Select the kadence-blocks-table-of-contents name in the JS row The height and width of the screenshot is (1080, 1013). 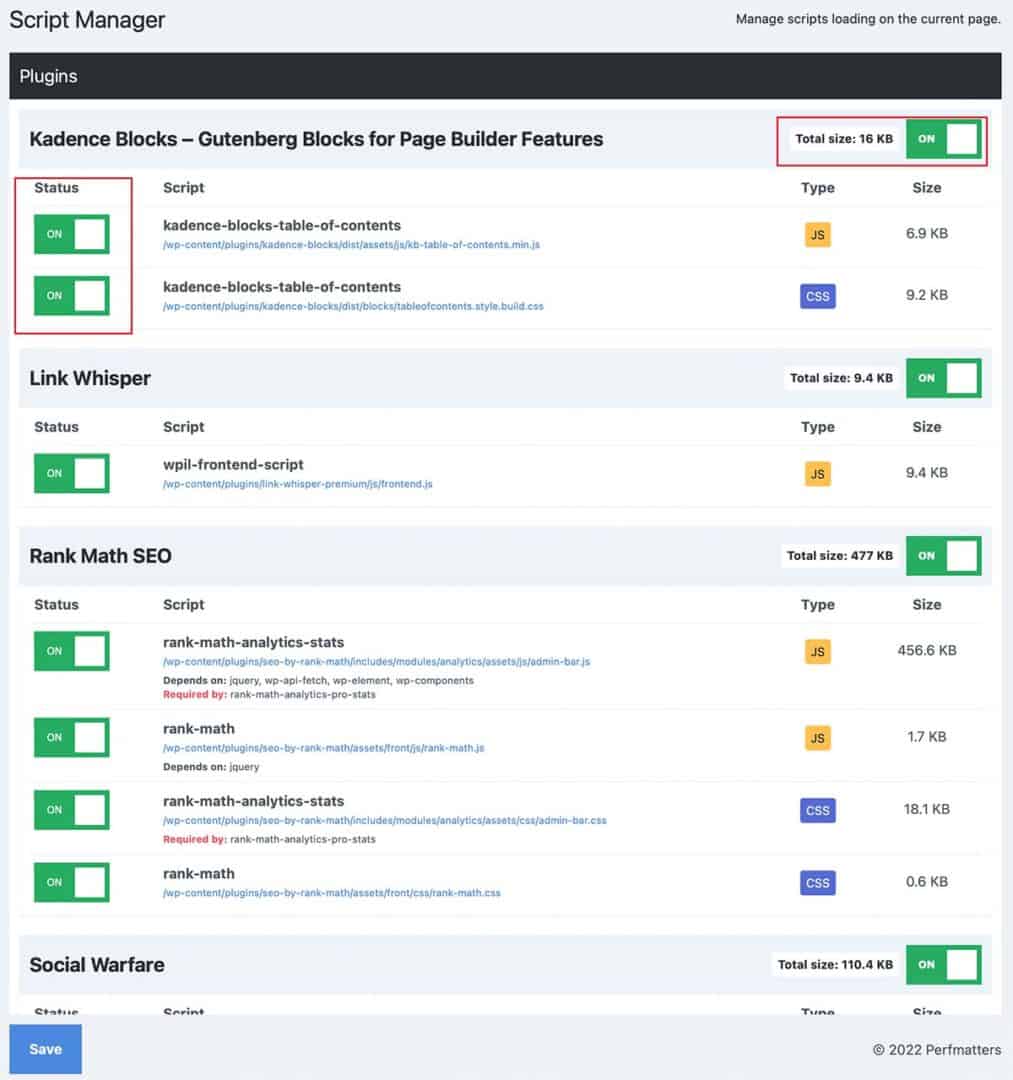pyautogui.click(x=282, y=225)
